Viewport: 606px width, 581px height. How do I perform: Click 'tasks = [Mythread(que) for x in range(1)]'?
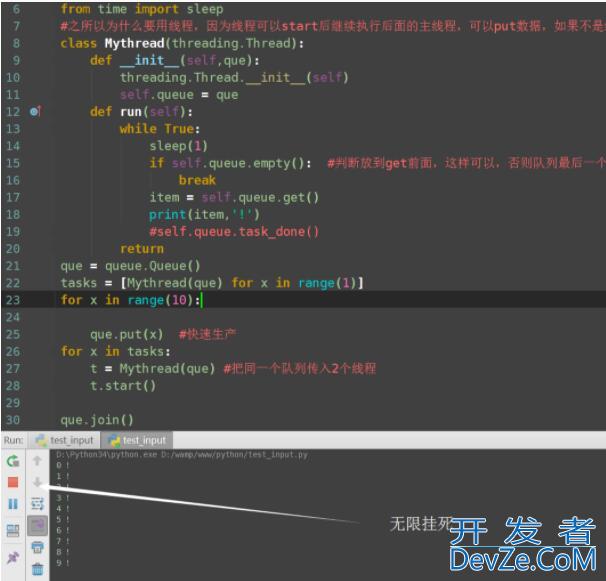(x=212, y=283)
